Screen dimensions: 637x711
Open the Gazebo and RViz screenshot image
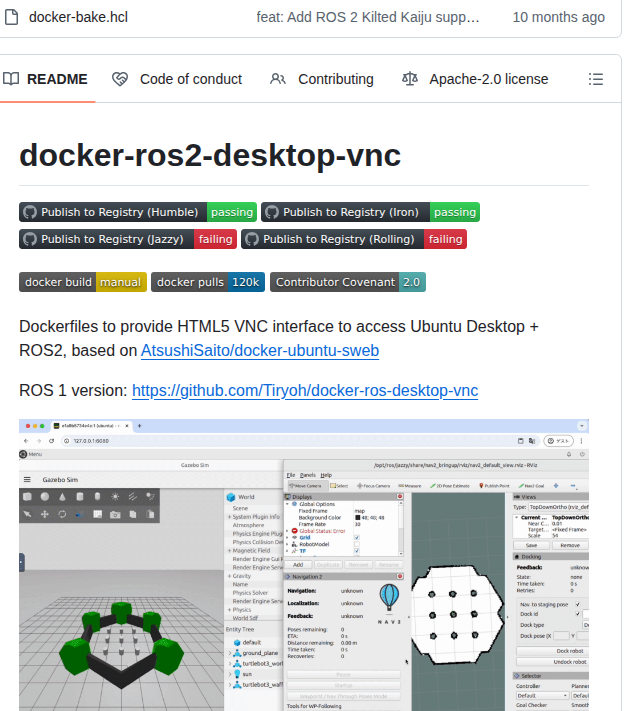[x=304, y=565]
